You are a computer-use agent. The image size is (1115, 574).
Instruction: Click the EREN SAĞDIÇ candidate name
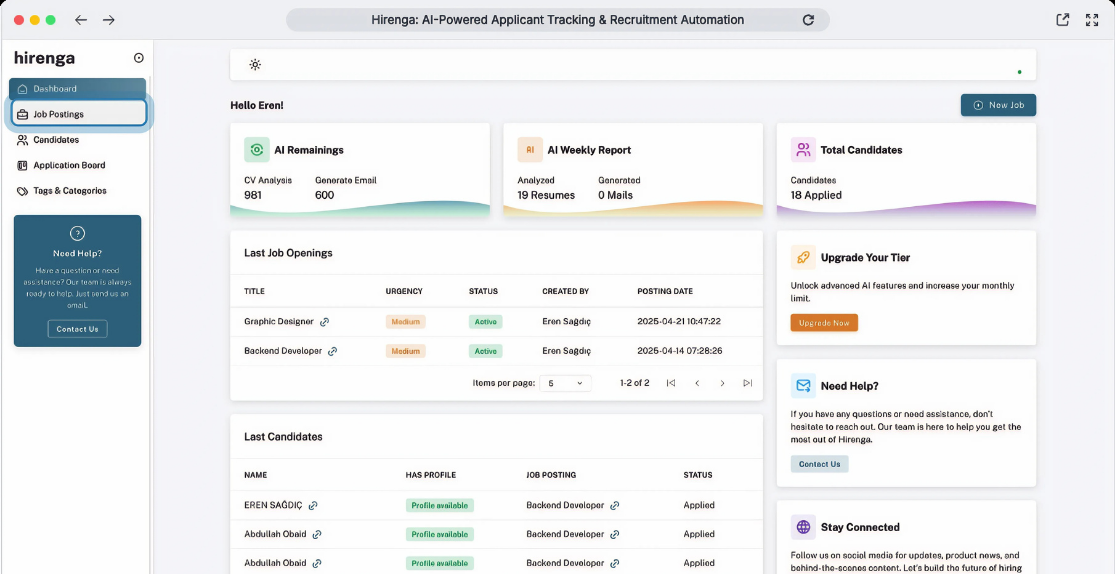[x=273, y=506]
